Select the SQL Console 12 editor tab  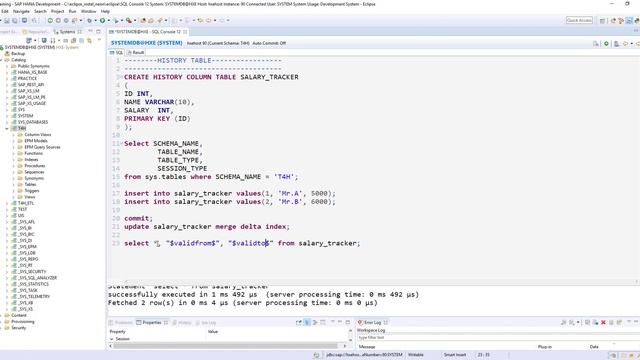[x=148, y=31]
